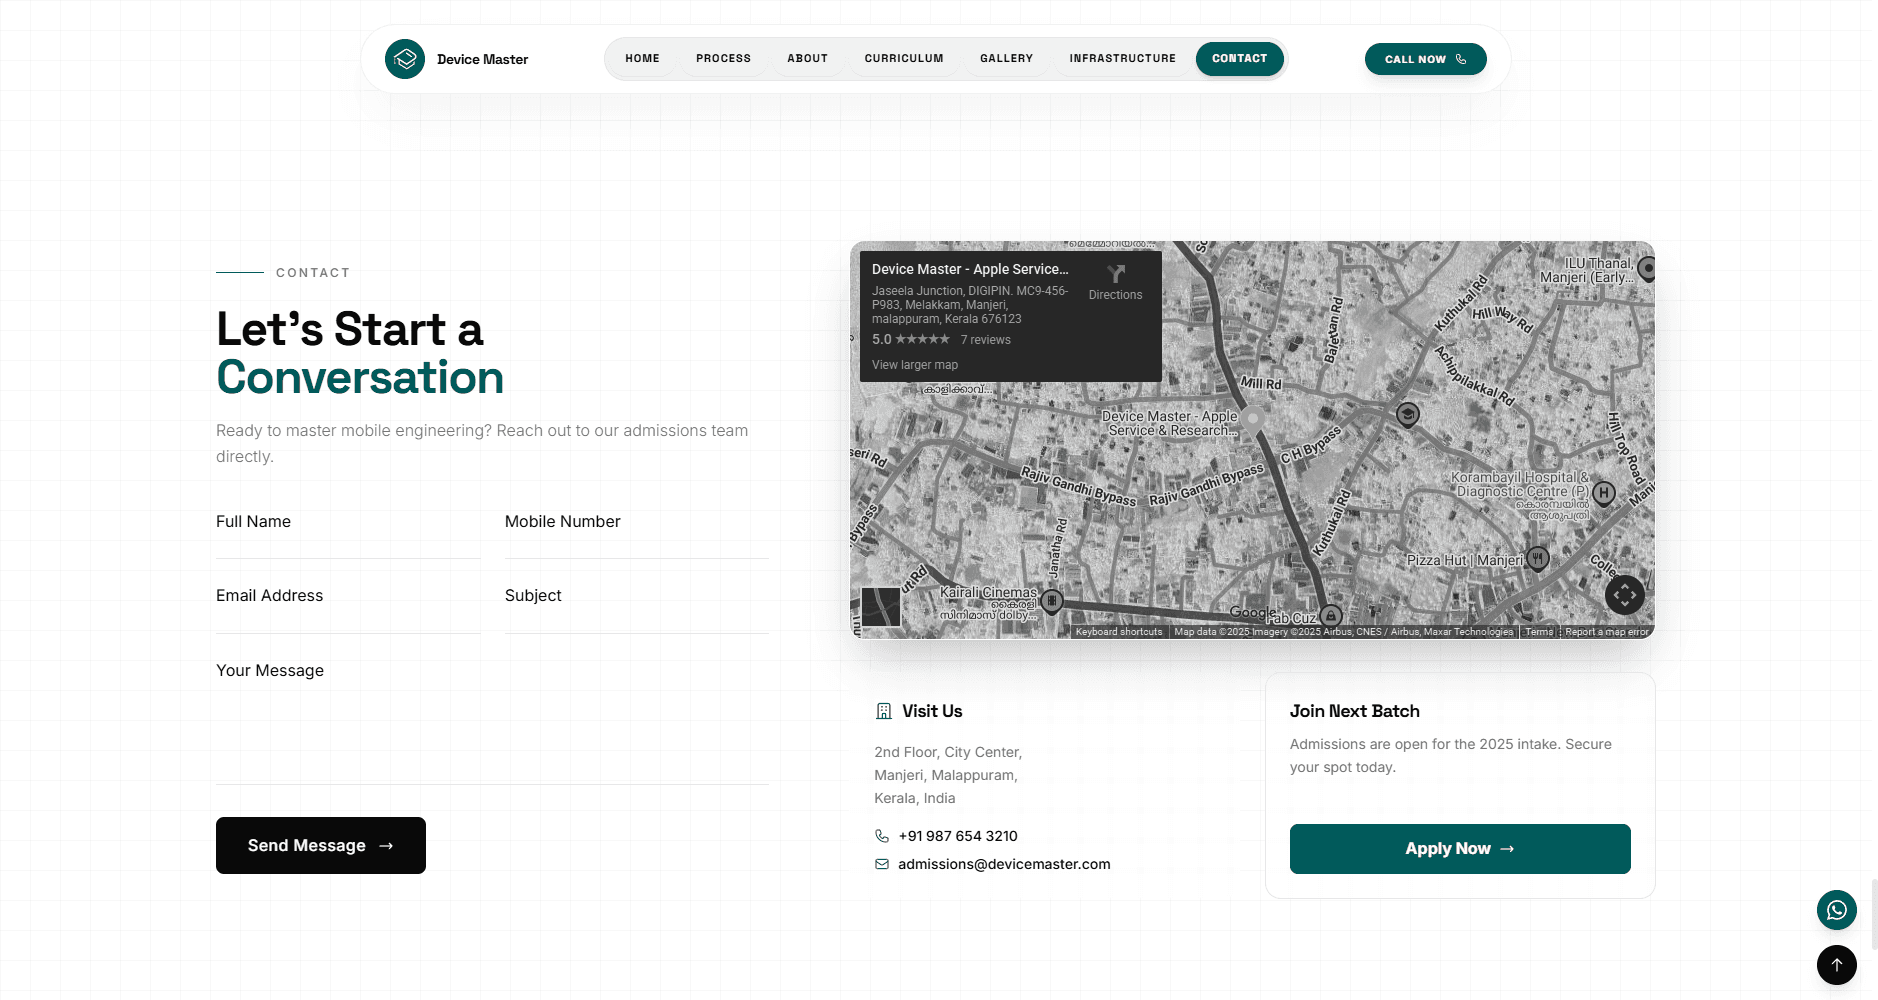Click the building icon beside Visit Us
Screen dimensions: 1878x1000
coord(884,711)
